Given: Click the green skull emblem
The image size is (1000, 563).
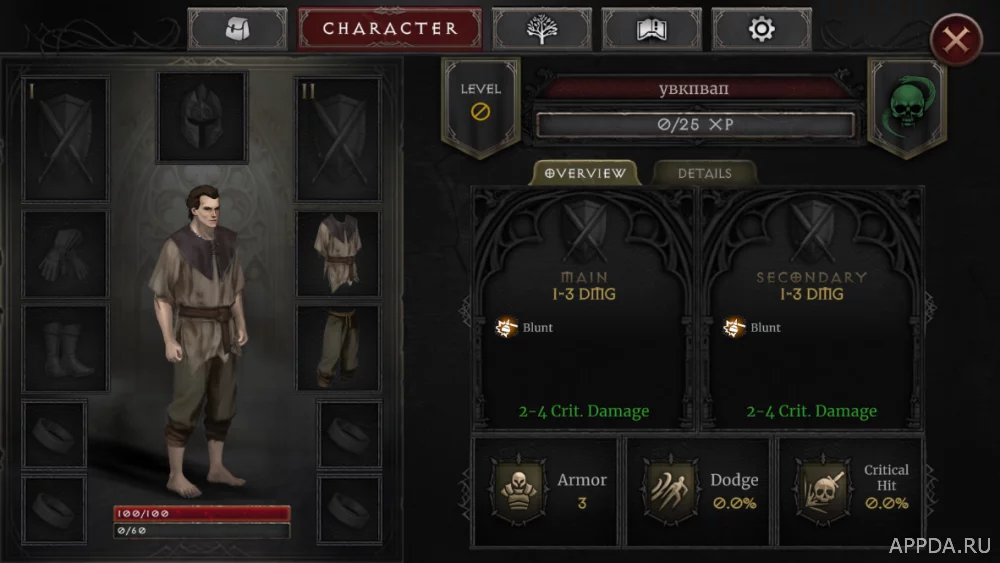Looking at the screenshot, I should click(x=908, y=107).
